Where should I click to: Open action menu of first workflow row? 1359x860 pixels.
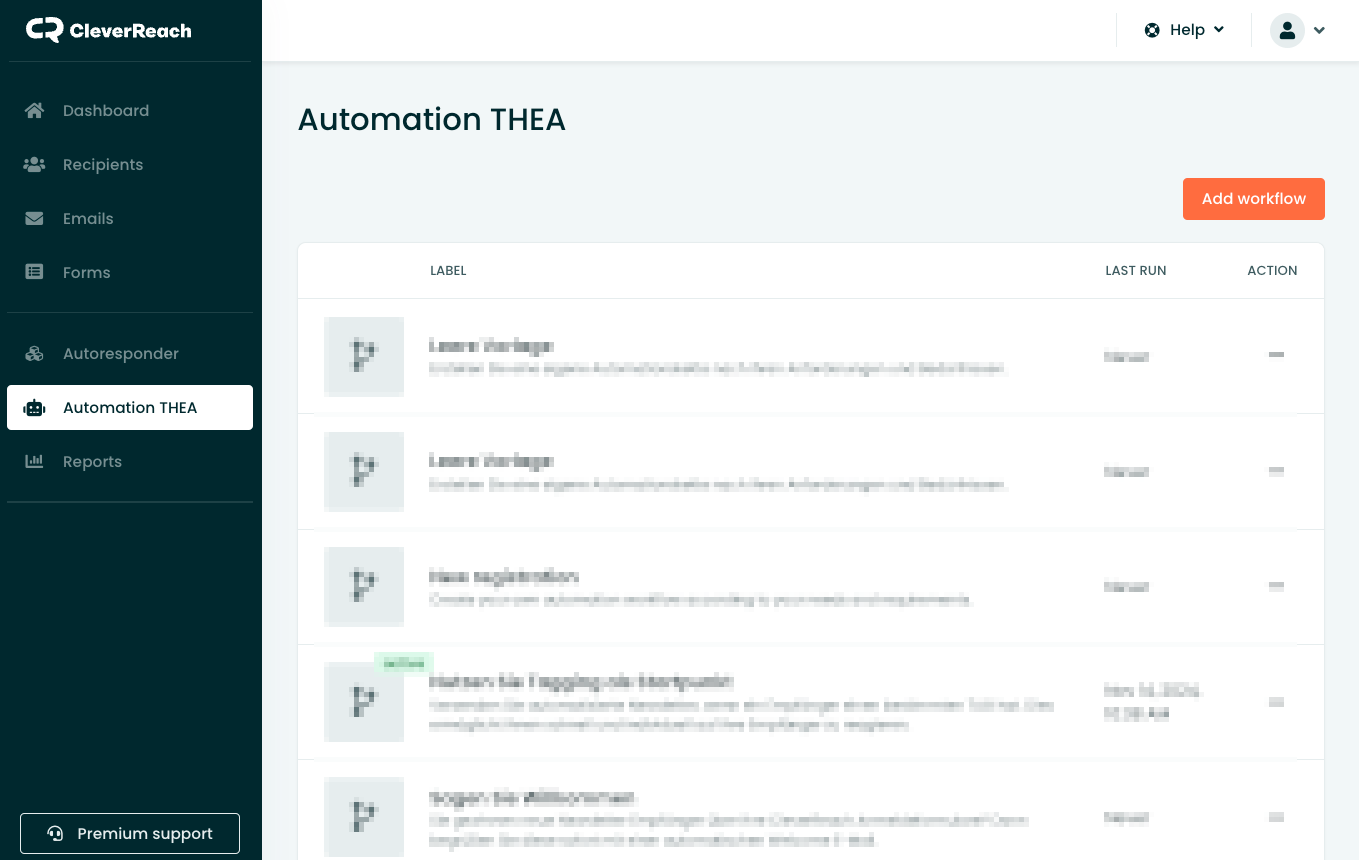(1276, 355)
